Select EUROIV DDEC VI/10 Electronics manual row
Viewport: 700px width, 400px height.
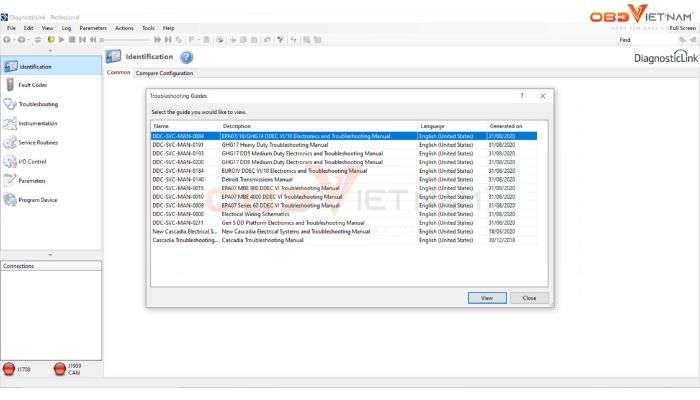point(344,171)
